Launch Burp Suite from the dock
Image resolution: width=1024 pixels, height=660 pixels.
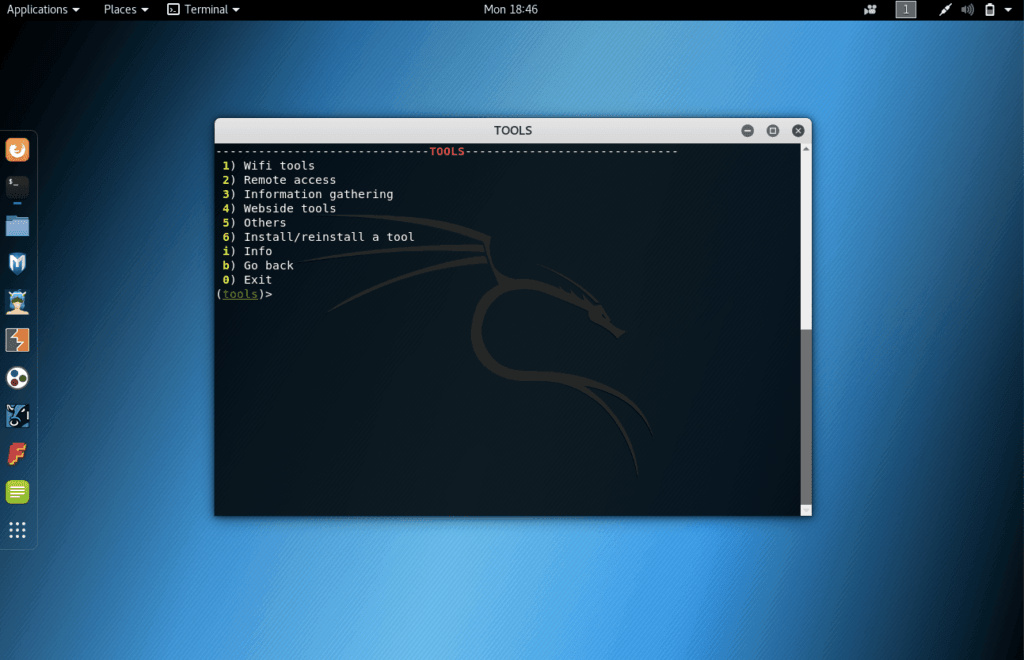pyautogui.click(x=18, y=340)
